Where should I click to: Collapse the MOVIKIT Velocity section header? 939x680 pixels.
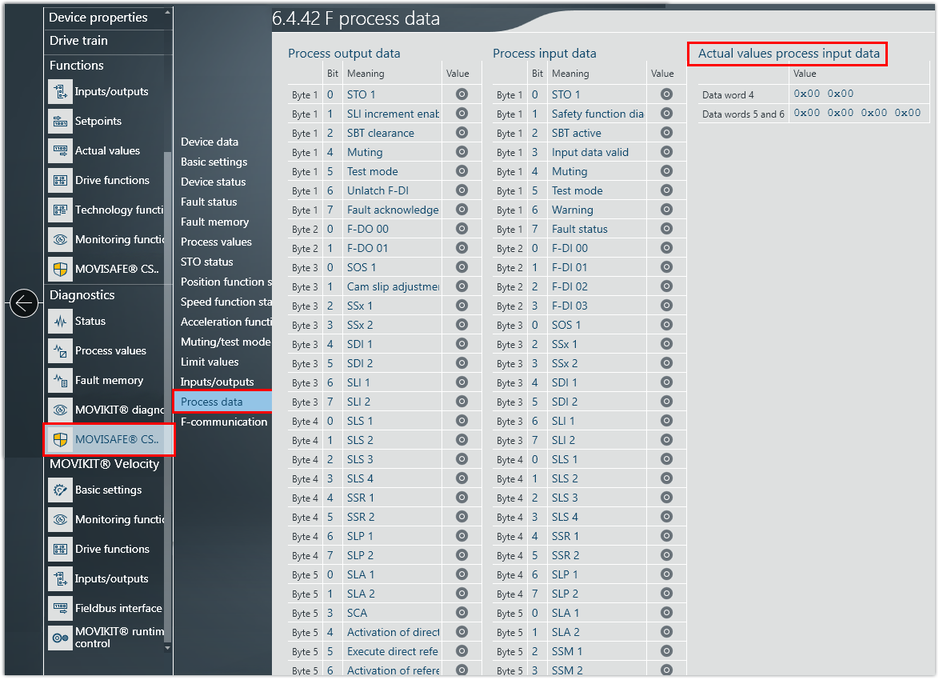tap(104, 464)
